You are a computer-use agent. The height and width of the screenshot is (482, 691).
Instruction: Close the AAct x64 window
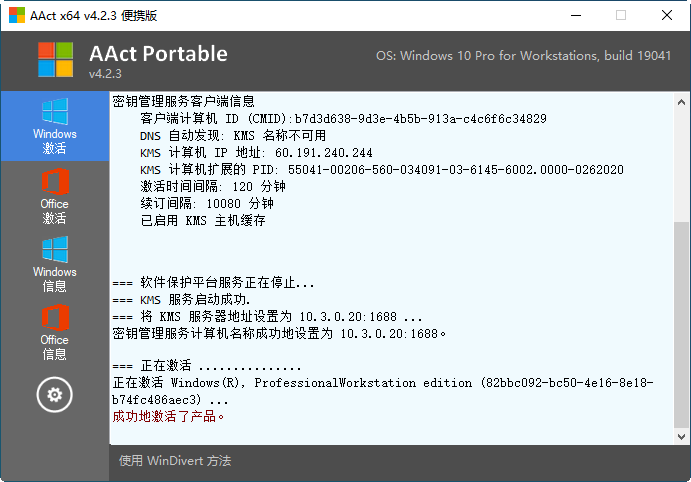pyautogui.click(x=667, y=15)
